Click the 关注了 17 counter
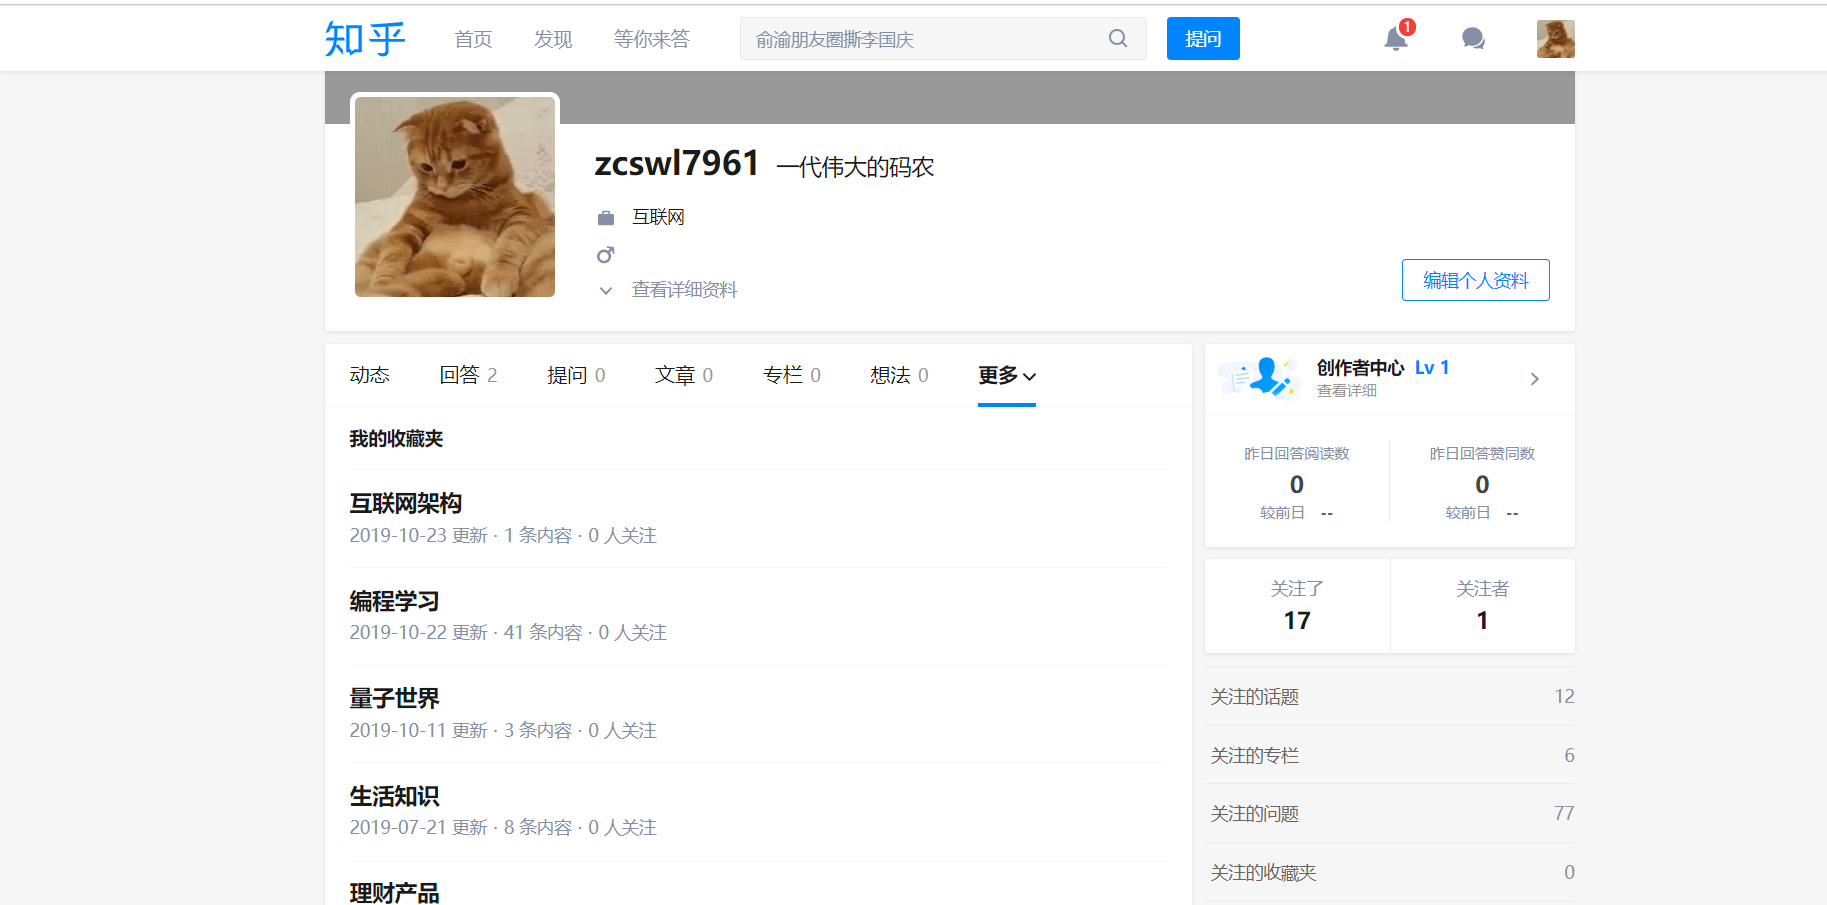Viewport: 1827px width, 905px height. click(1297, 605)
